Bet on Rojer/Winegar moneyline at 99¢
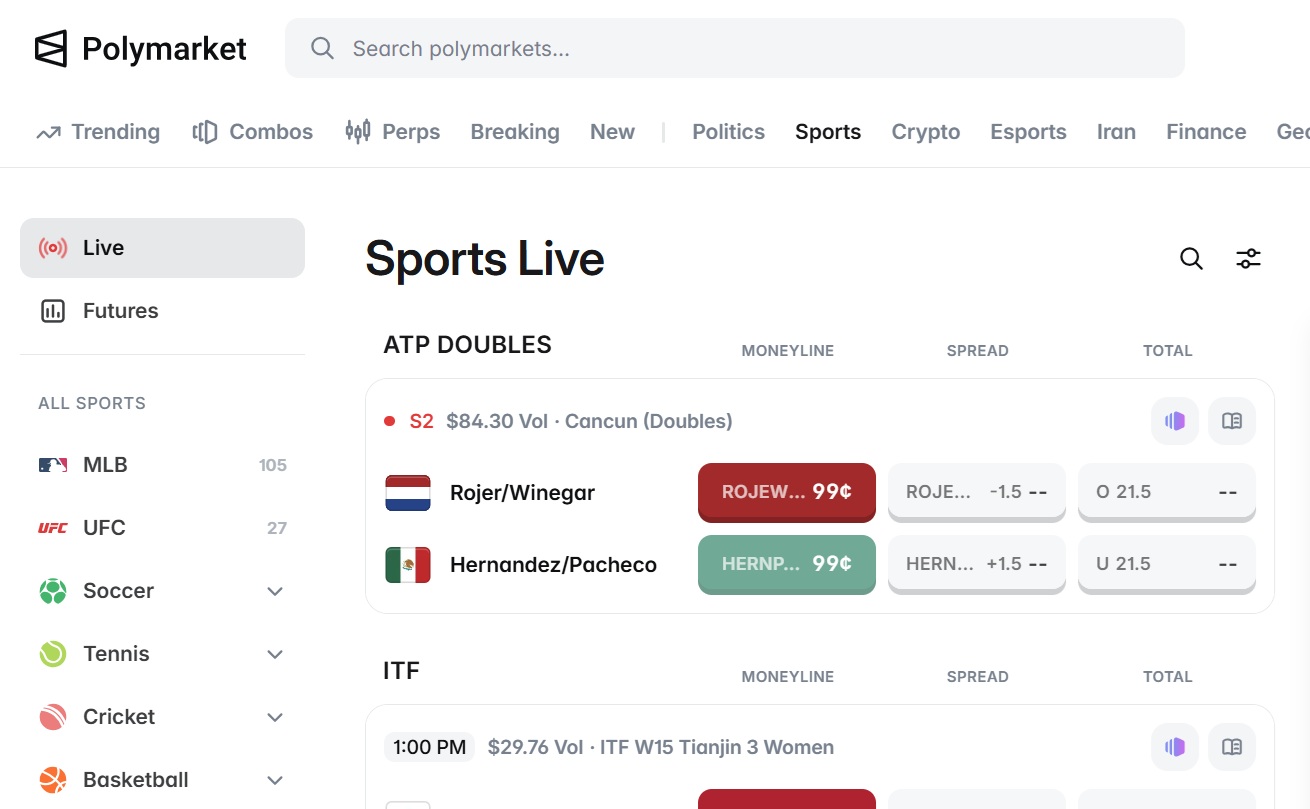Screen dimensions: 1310x809 (x=787, y=492)
